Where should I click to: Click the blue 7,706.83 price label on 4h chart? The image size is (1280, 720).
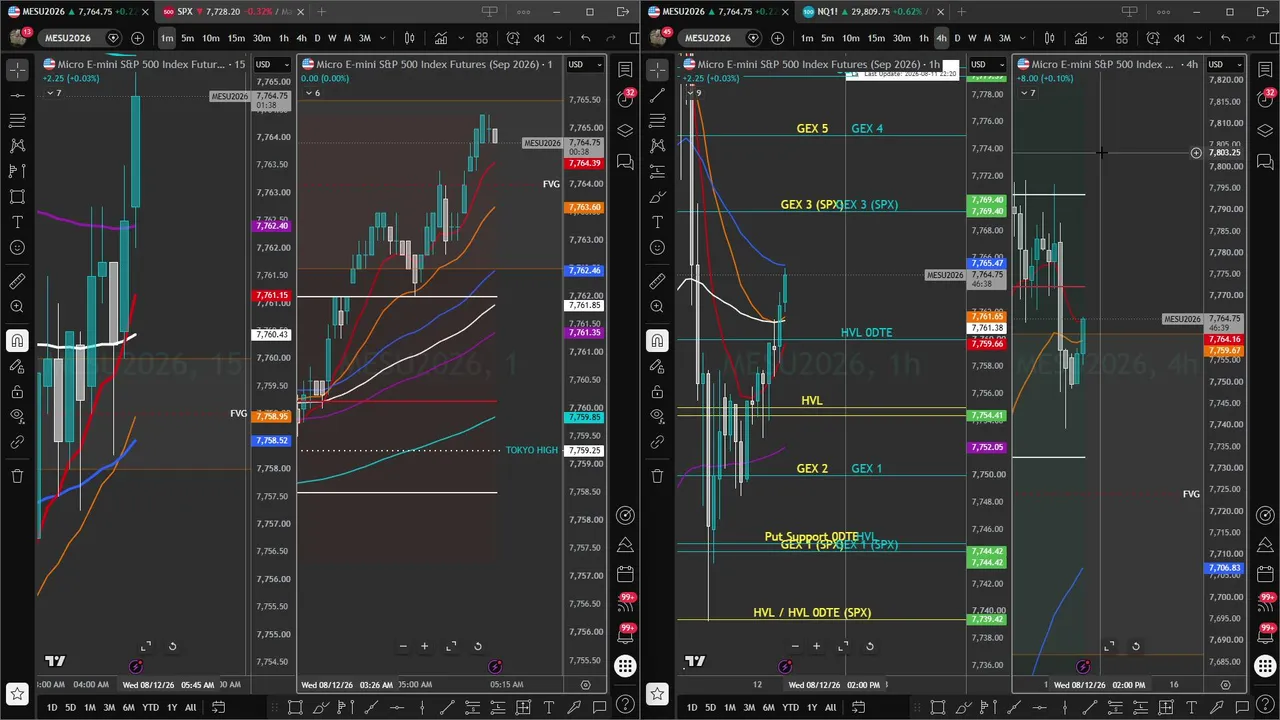point(1224,568)
